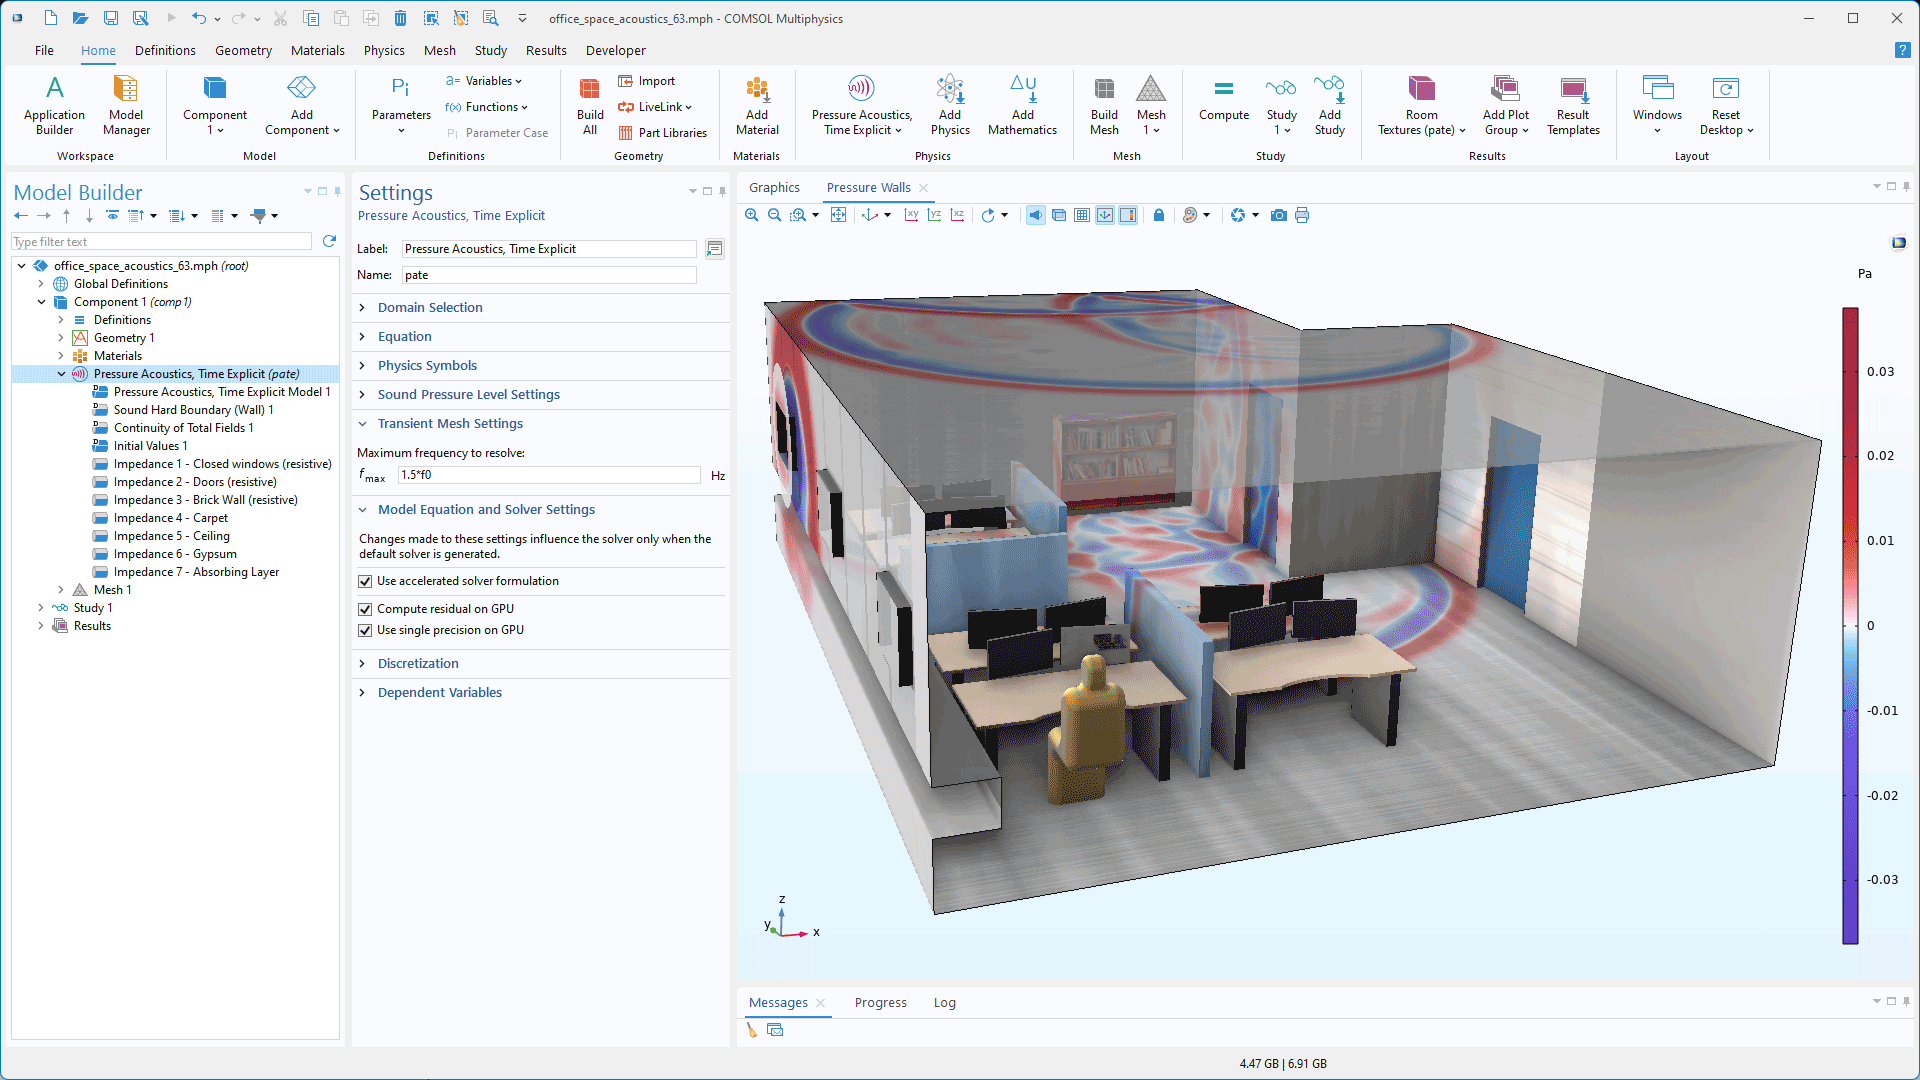The height and width of the screenshot is (1080, 1920).
Task: Collapse Transient Mesh Settings section
Action: pos(450,423)
